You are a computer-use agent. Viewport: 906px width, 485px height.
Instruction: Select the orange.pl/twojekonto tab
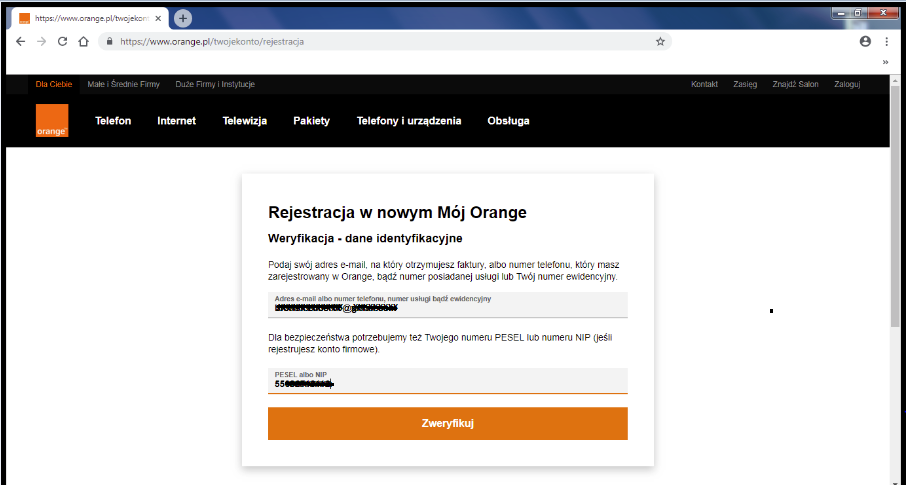coord(90,18)
